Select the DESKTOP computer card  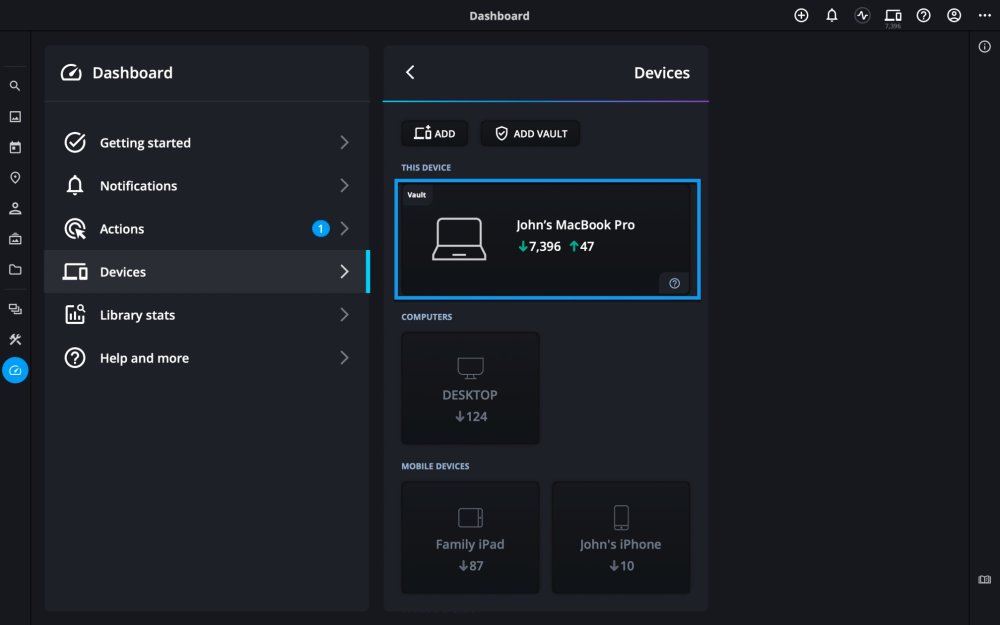(x=470, y=388)
